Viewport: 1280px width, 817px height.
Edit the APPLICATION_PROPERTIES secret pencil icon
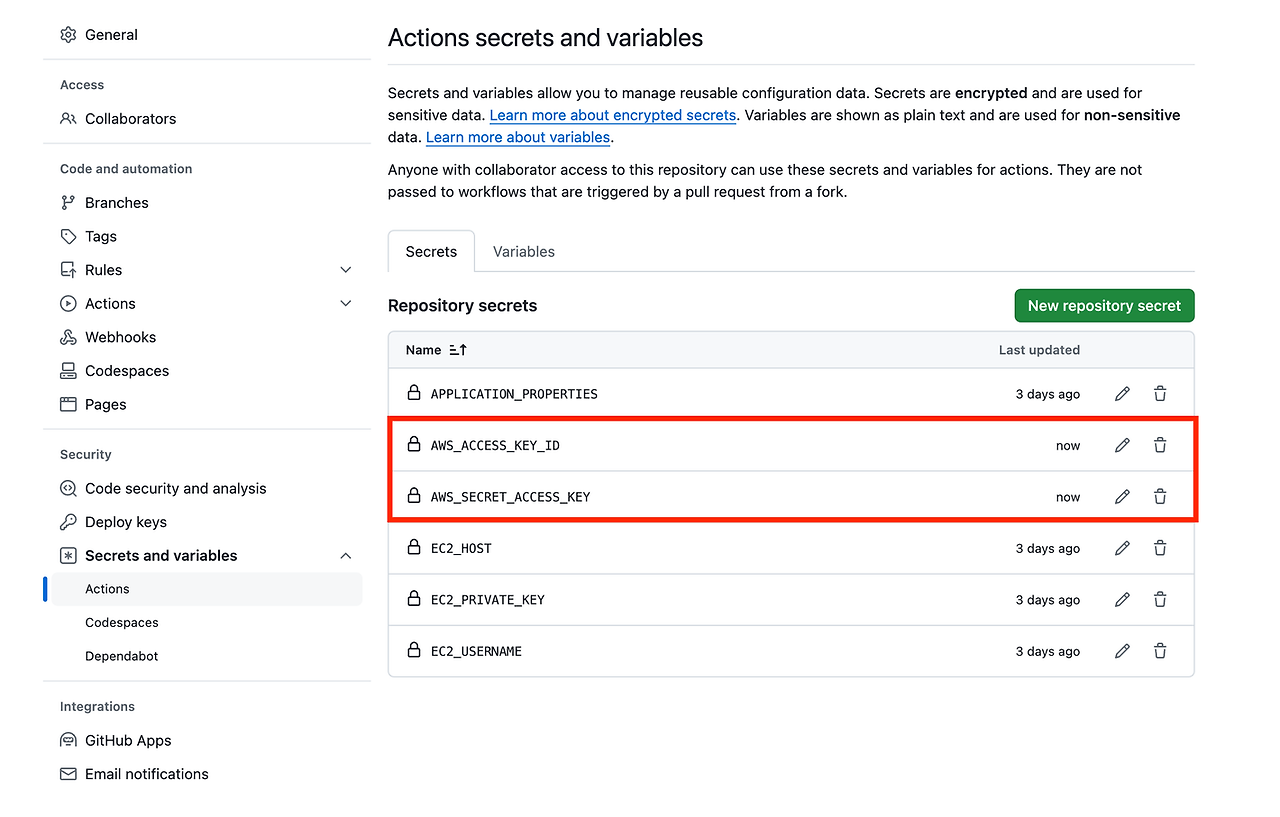(x=1122, y=394)
